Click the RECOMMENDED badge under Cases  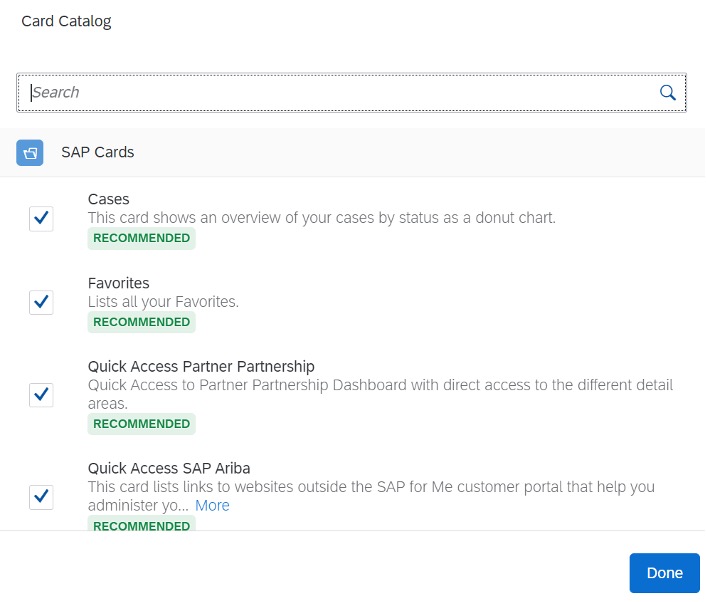click(x=141, y=238)
